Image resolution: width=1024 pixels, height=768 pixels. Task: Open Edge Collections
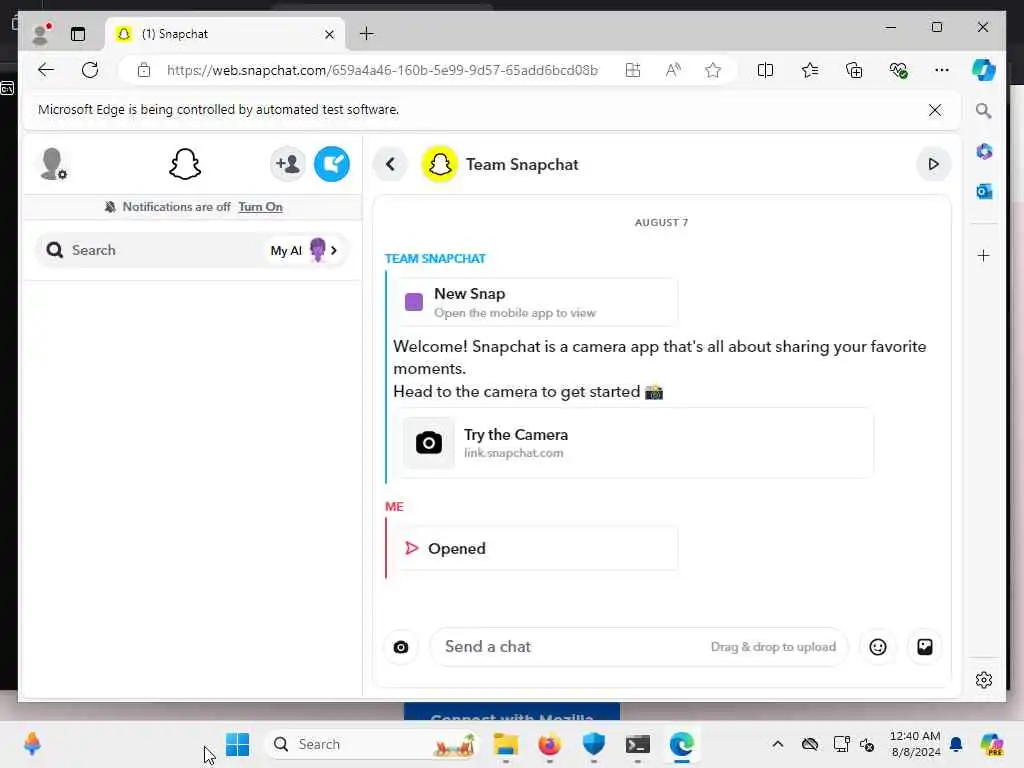click(x=854, y=70)
